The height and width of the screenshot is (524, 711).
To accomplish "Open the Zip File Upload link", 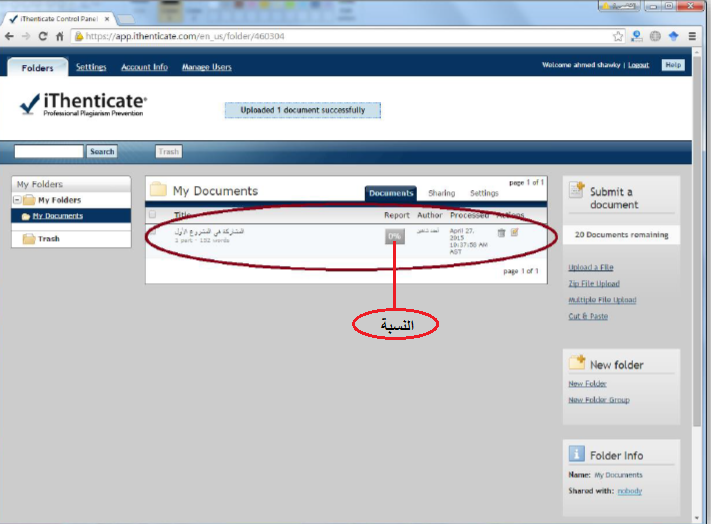I will (594, 283).
